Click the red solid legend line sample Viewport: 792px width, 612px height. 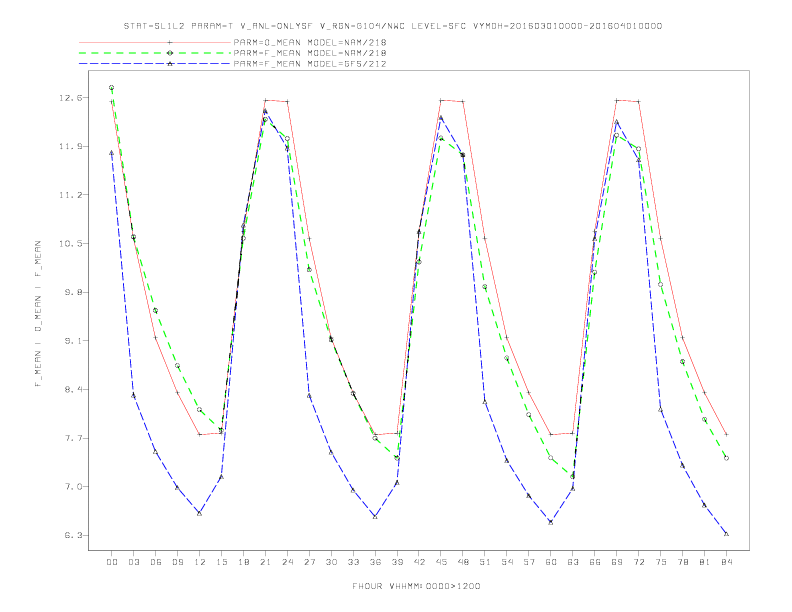click(155, 42)
